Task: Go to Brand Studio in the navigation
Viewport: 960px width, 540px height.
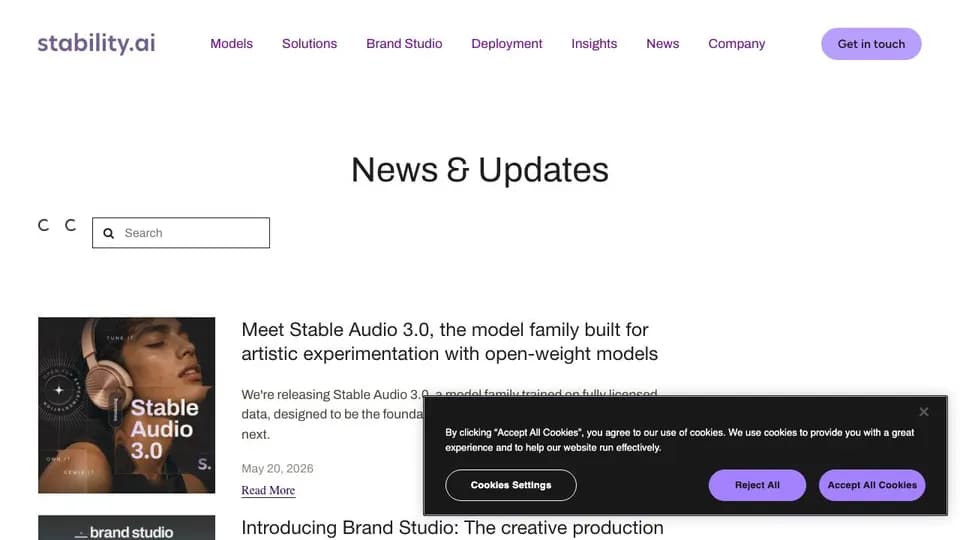Action: pos(404,43)
